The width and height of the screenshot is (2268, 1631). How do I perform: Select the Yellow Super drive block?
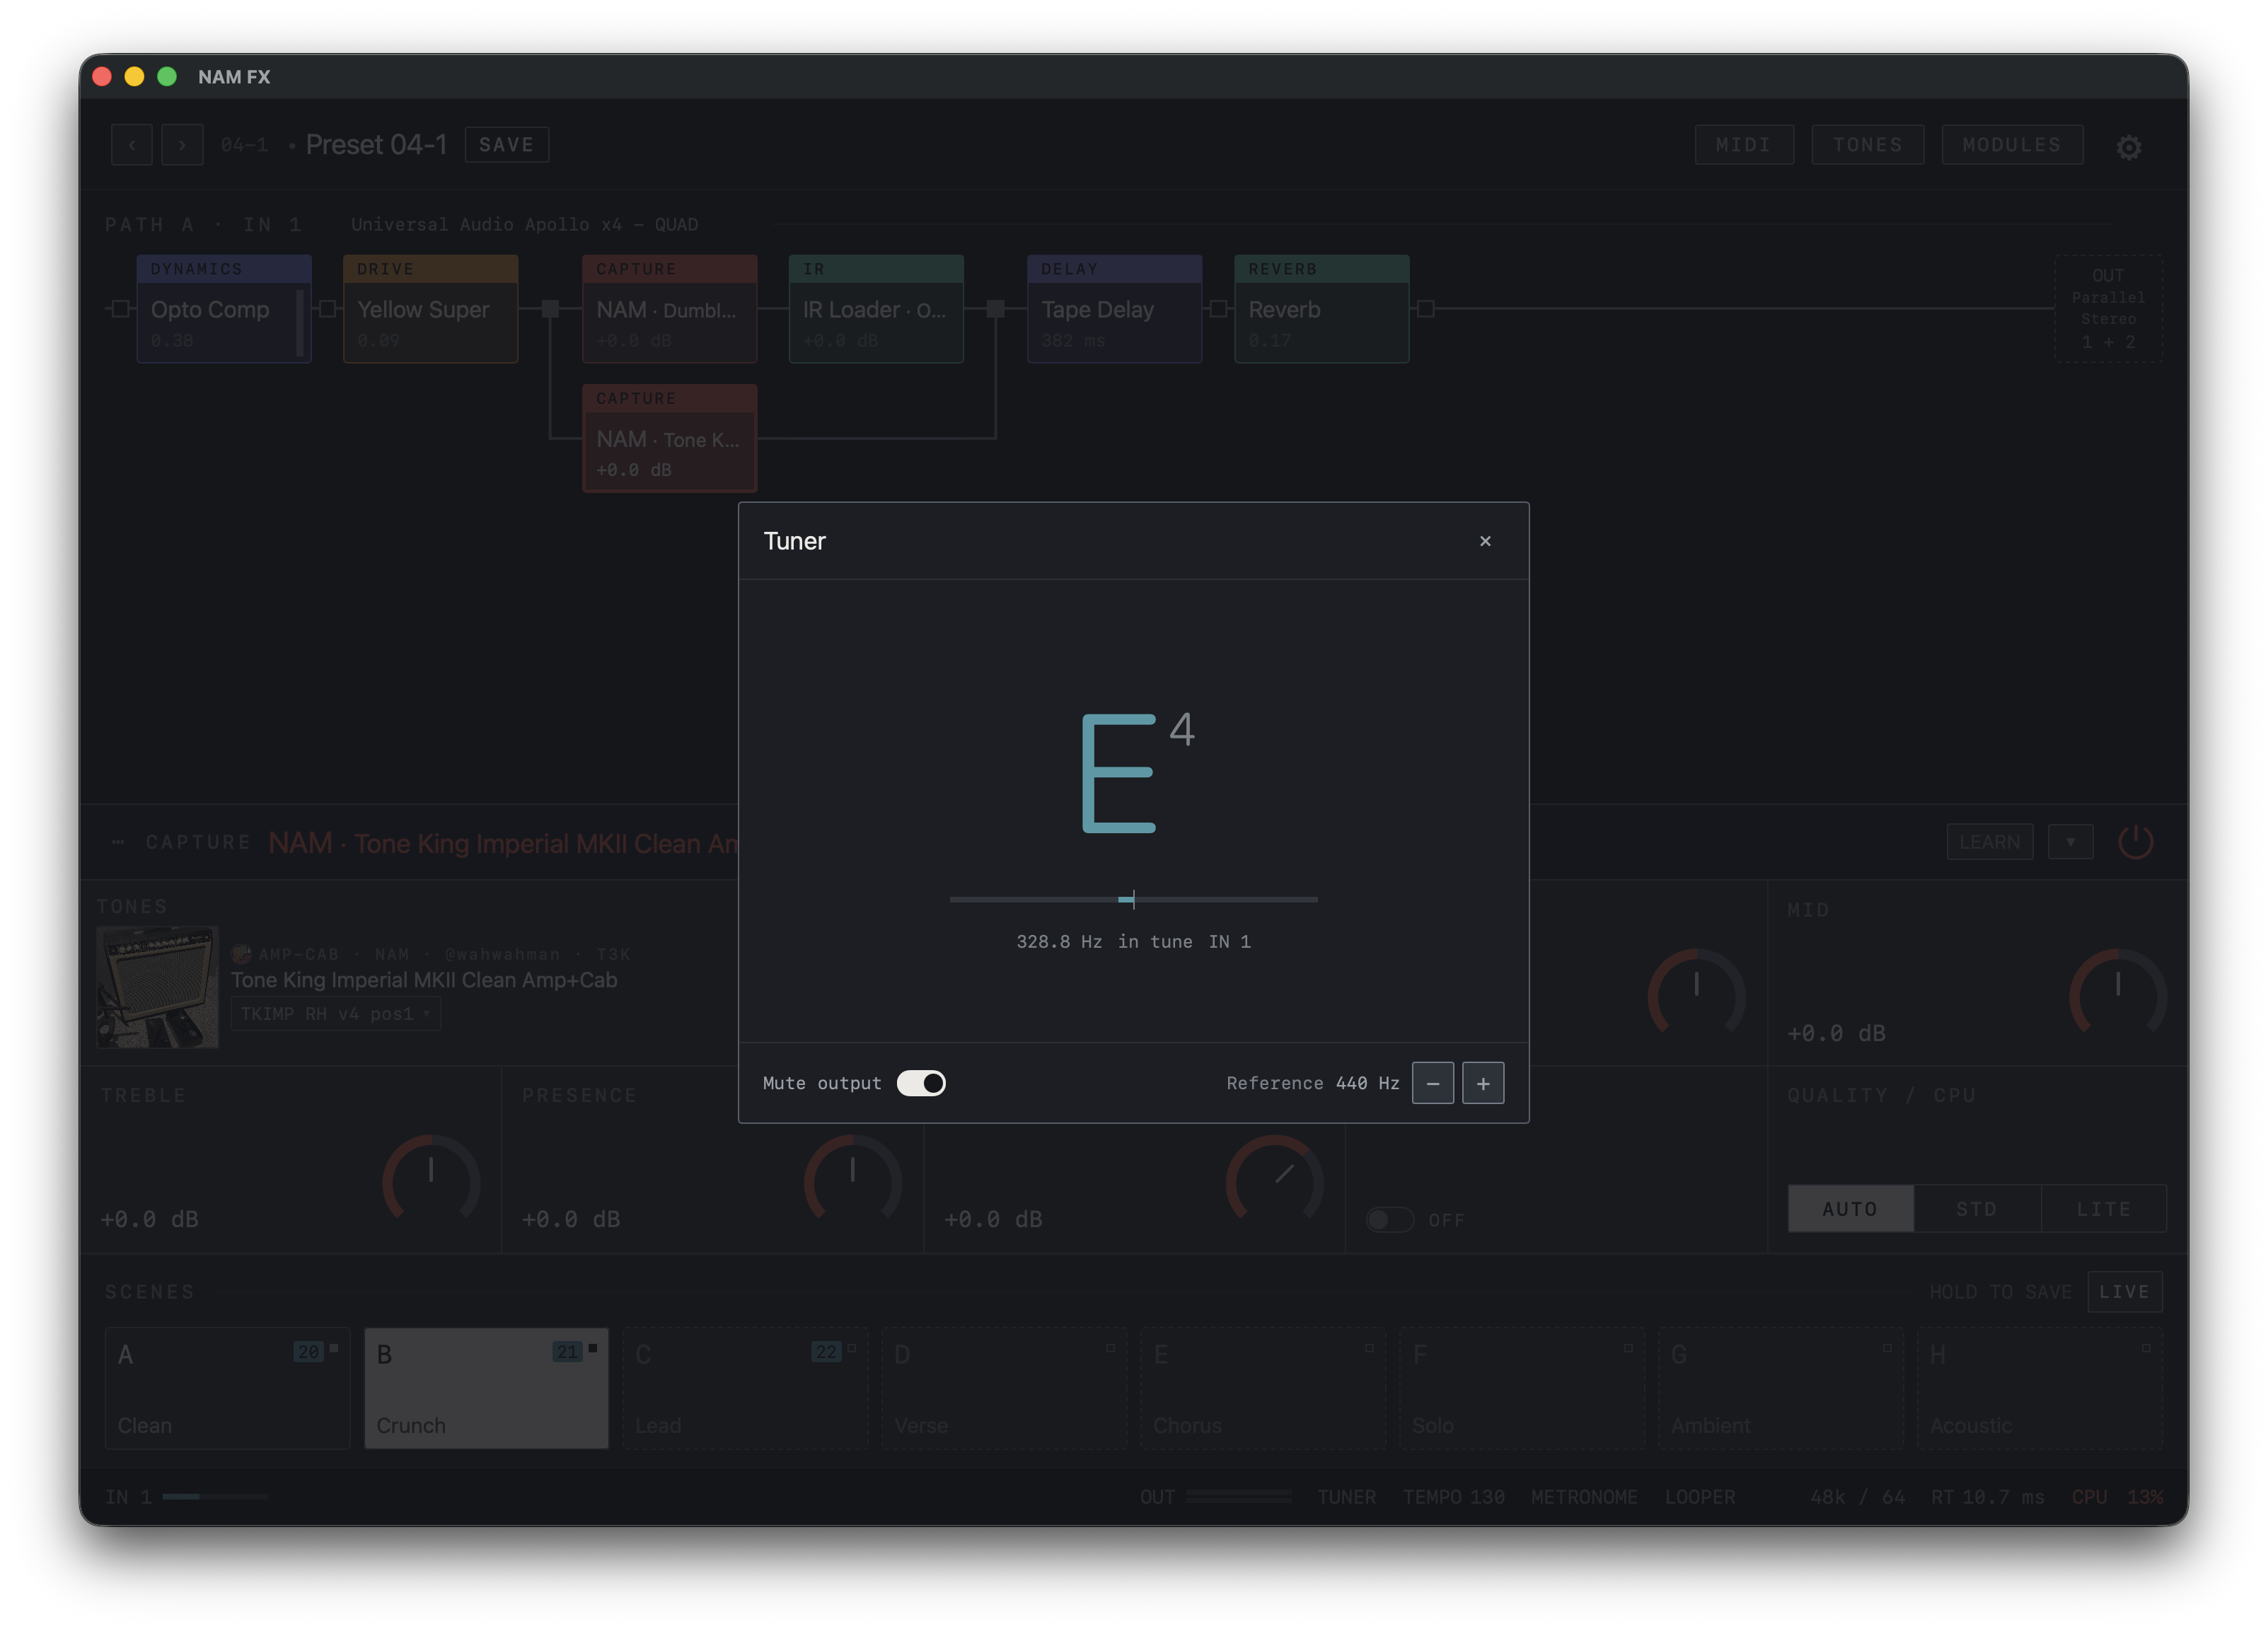430,309
